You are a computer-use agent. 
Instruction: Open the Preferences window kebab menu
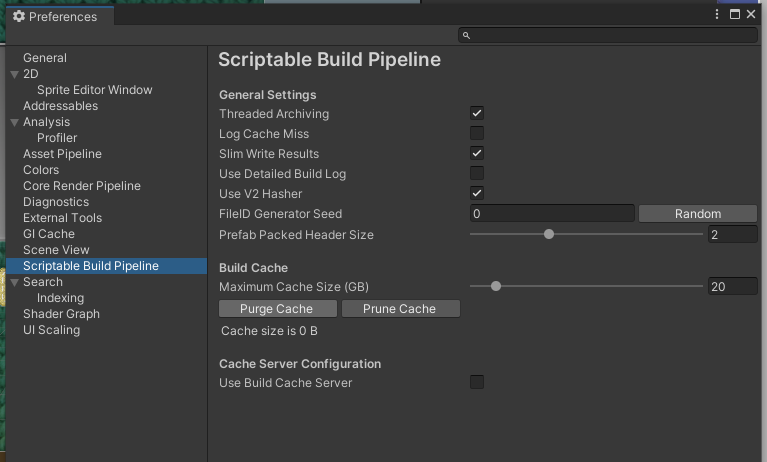pos(717,15)
